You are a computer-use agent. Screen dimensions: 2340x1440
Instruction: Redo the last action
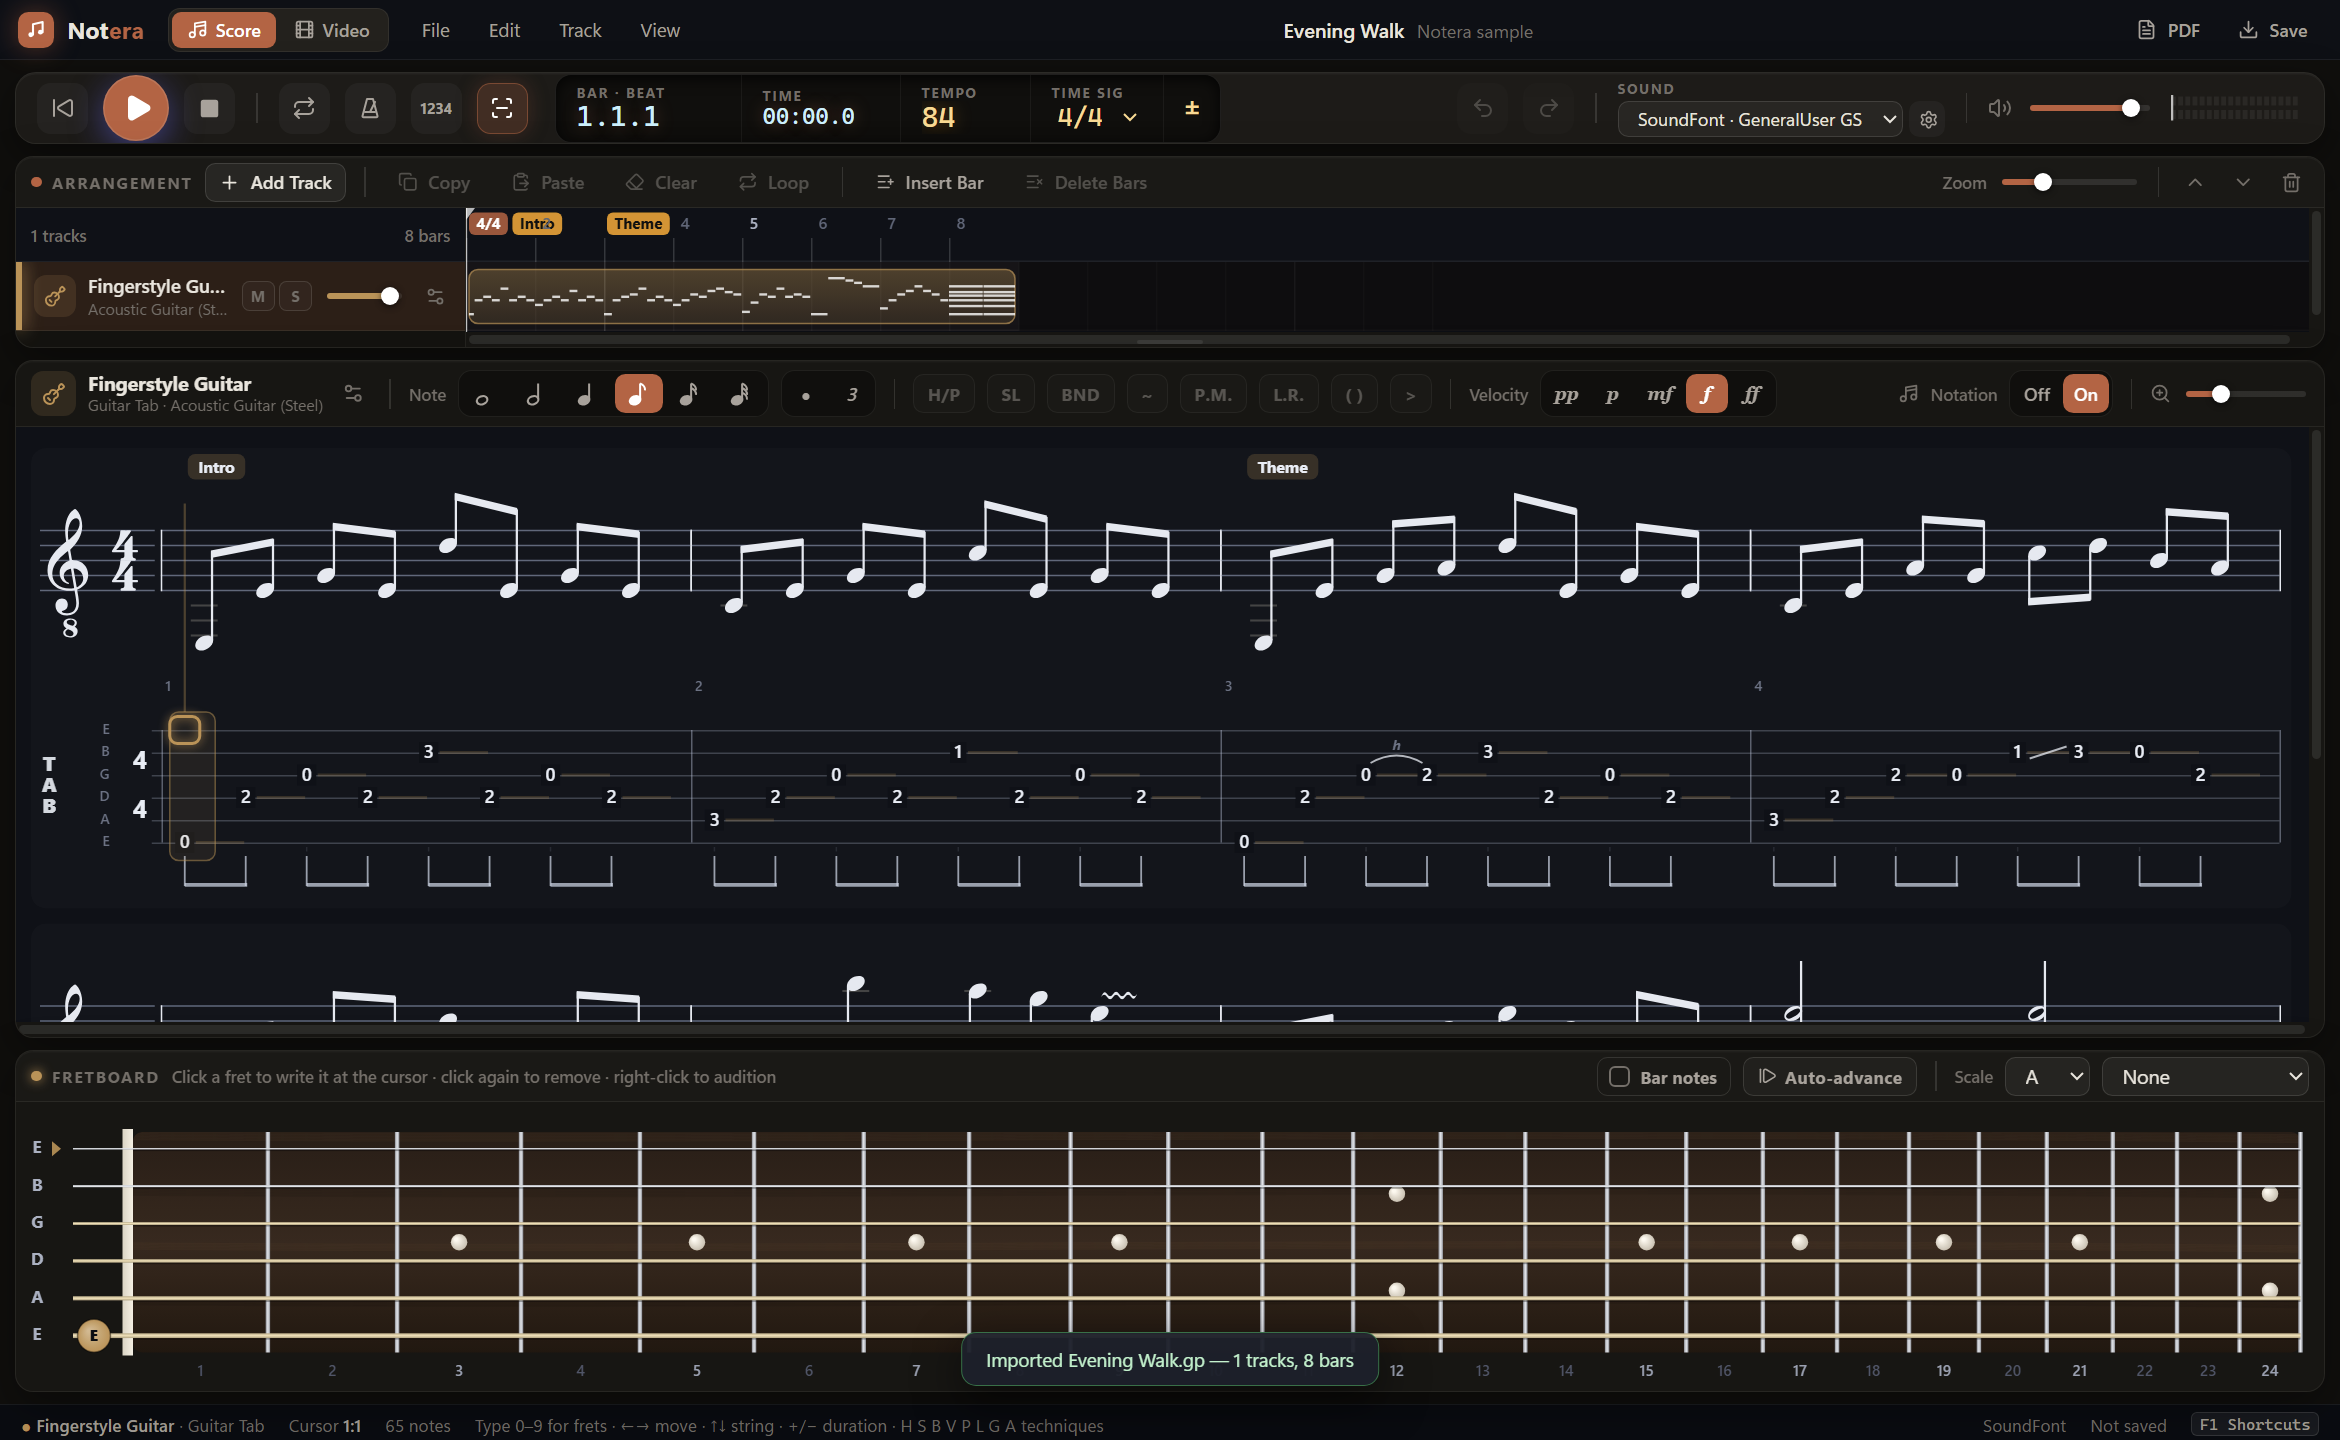pyautogui.click(x=1548, y=108)
